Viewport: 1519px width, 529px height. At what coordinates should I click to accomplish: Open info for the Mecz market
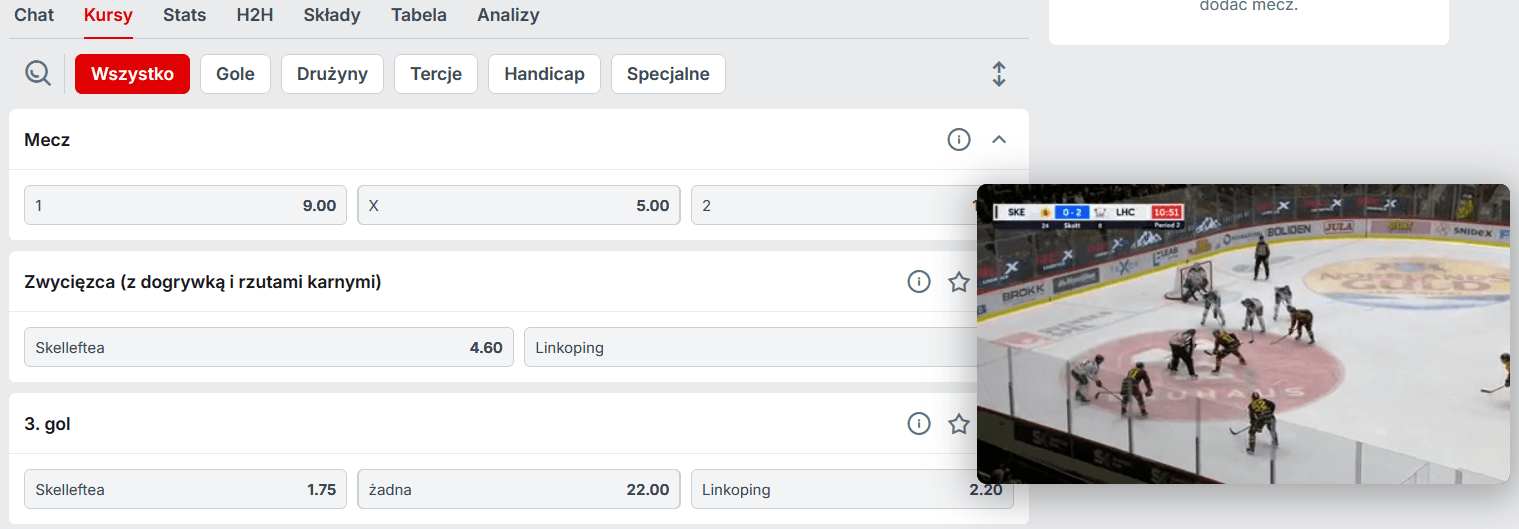959,140
